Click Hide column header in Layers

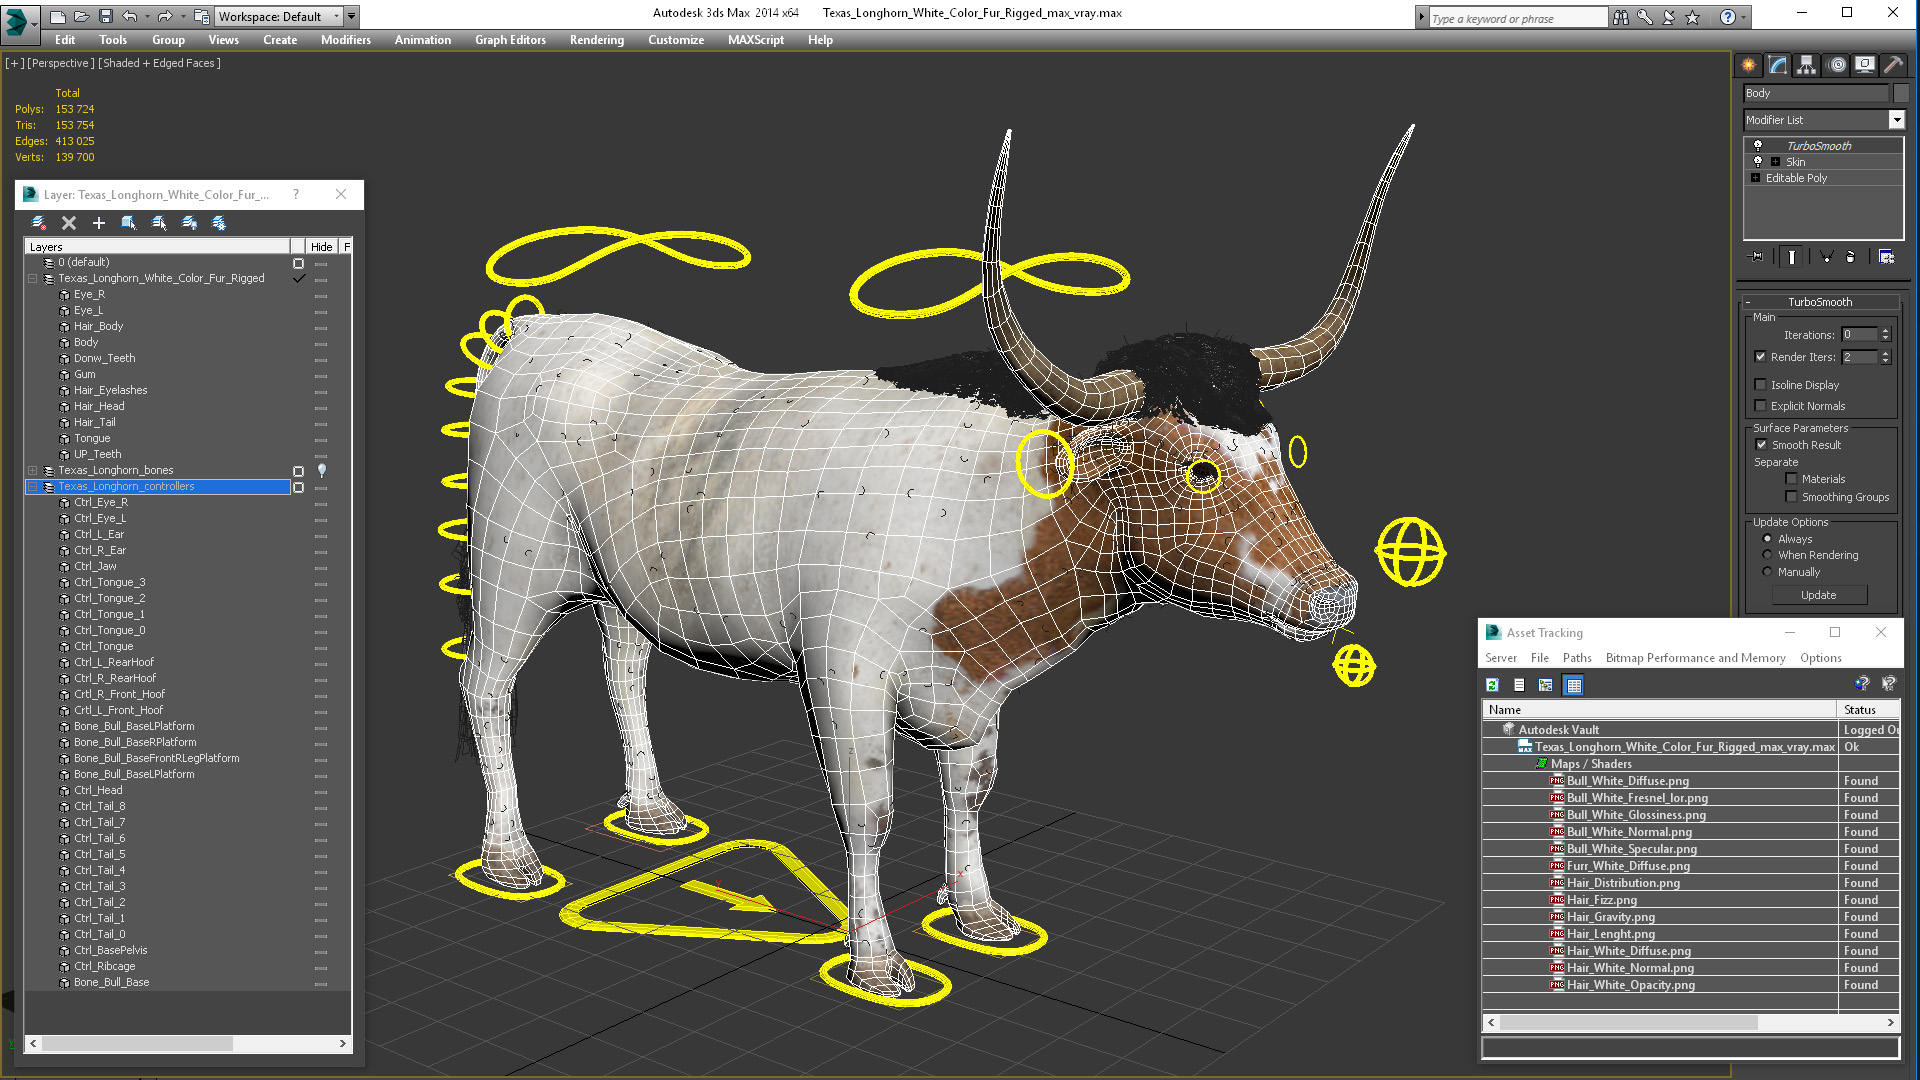pos(321,247)
